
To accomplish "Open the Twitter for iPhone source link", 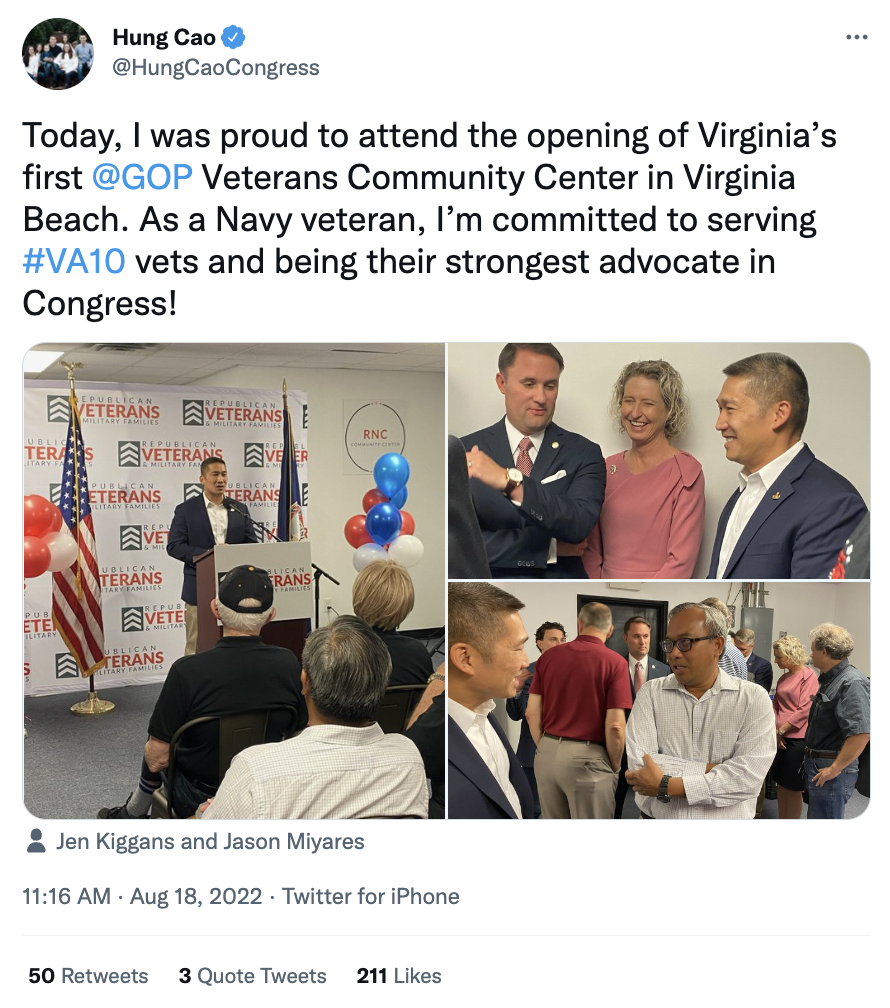I will (x=371, y=896).
